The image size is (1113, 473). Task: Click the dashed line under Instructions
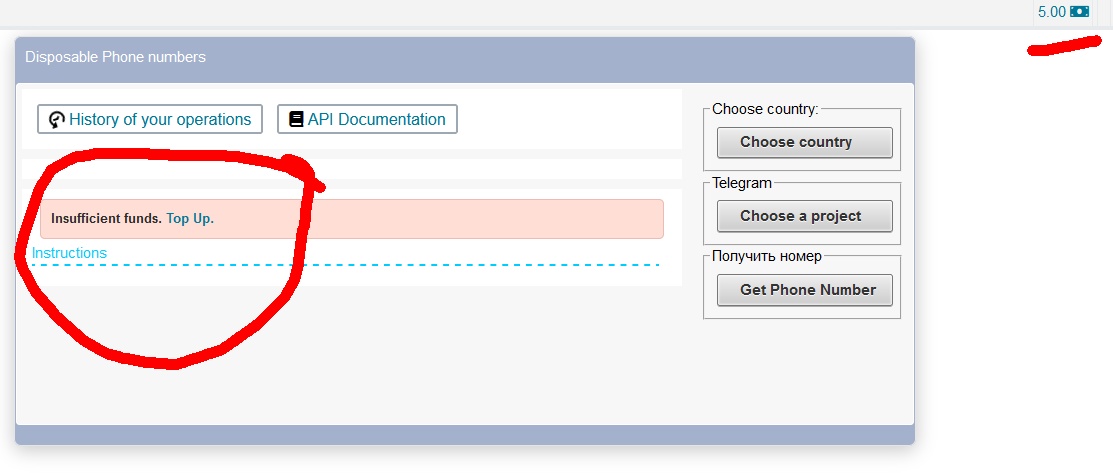click(346, 265)
